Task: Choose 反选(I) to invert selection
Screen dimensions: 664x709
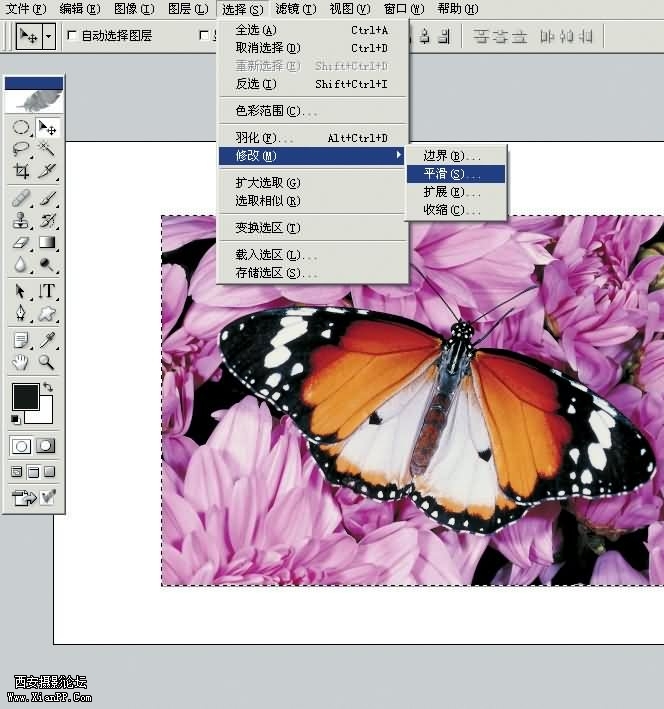Action: [312, 84]
